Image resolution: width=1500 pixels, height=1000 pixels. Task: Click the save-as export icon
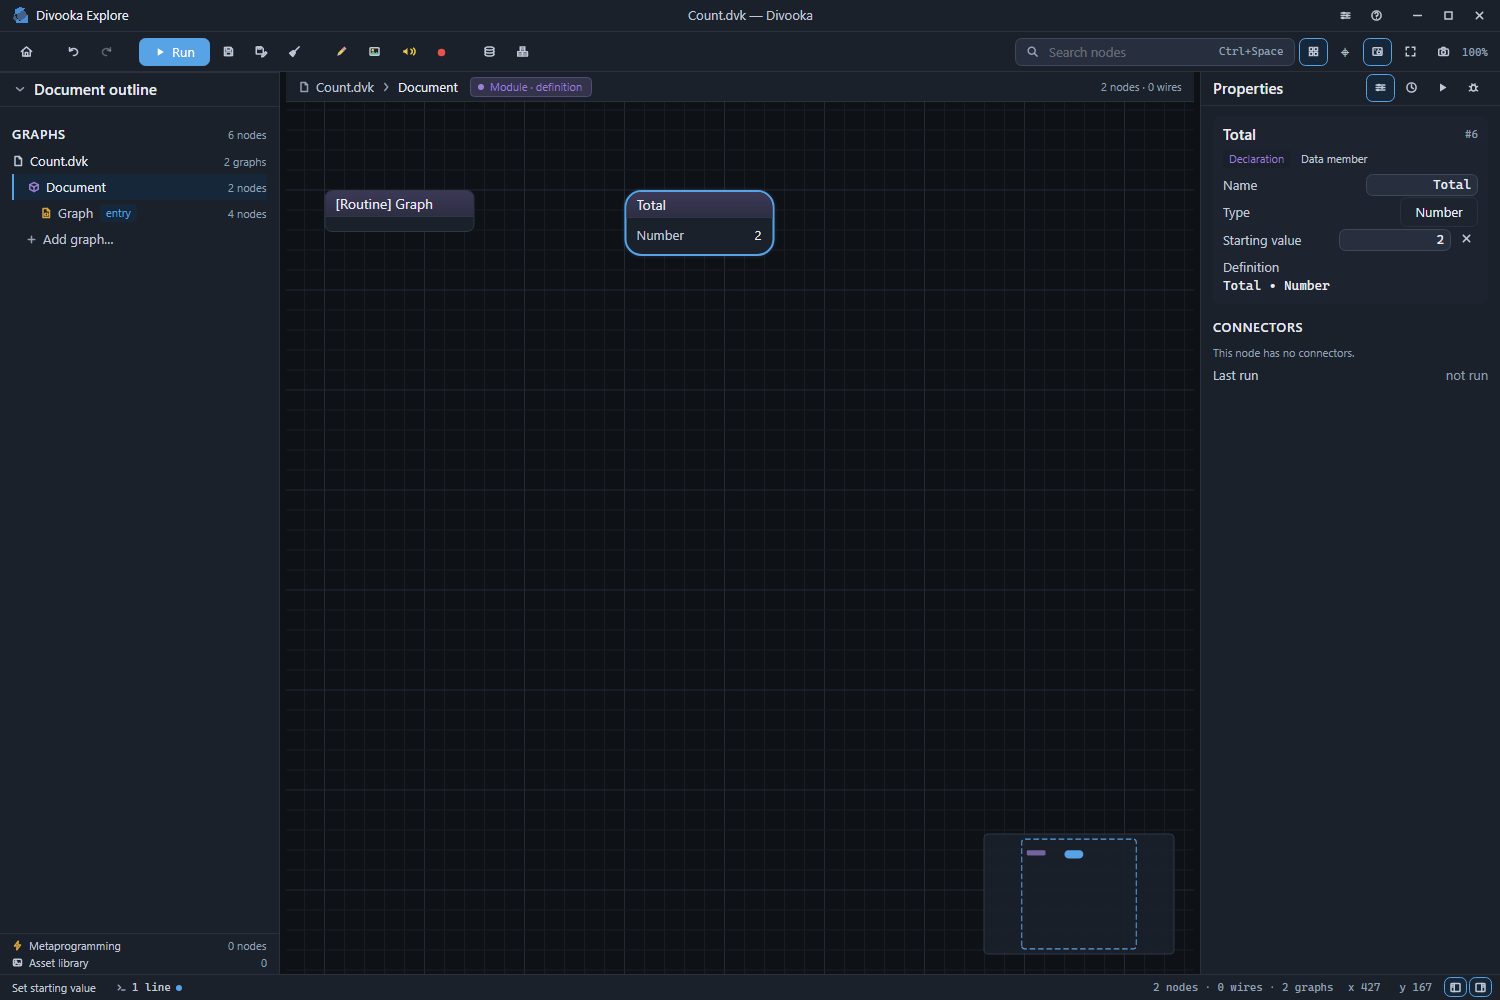click(x=261, y=52)
